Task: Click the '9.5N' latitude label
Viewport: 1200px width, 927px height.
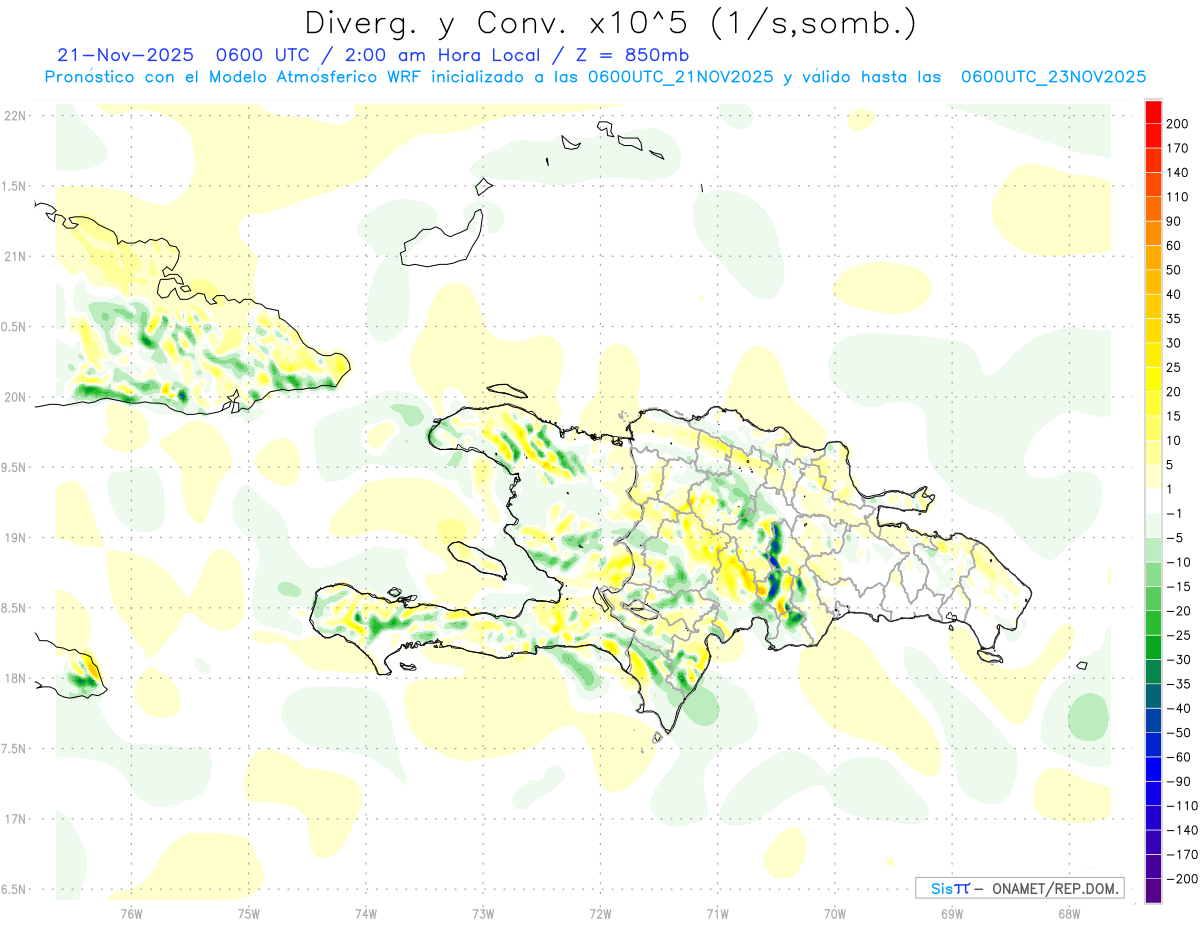Action: [15, 467]
